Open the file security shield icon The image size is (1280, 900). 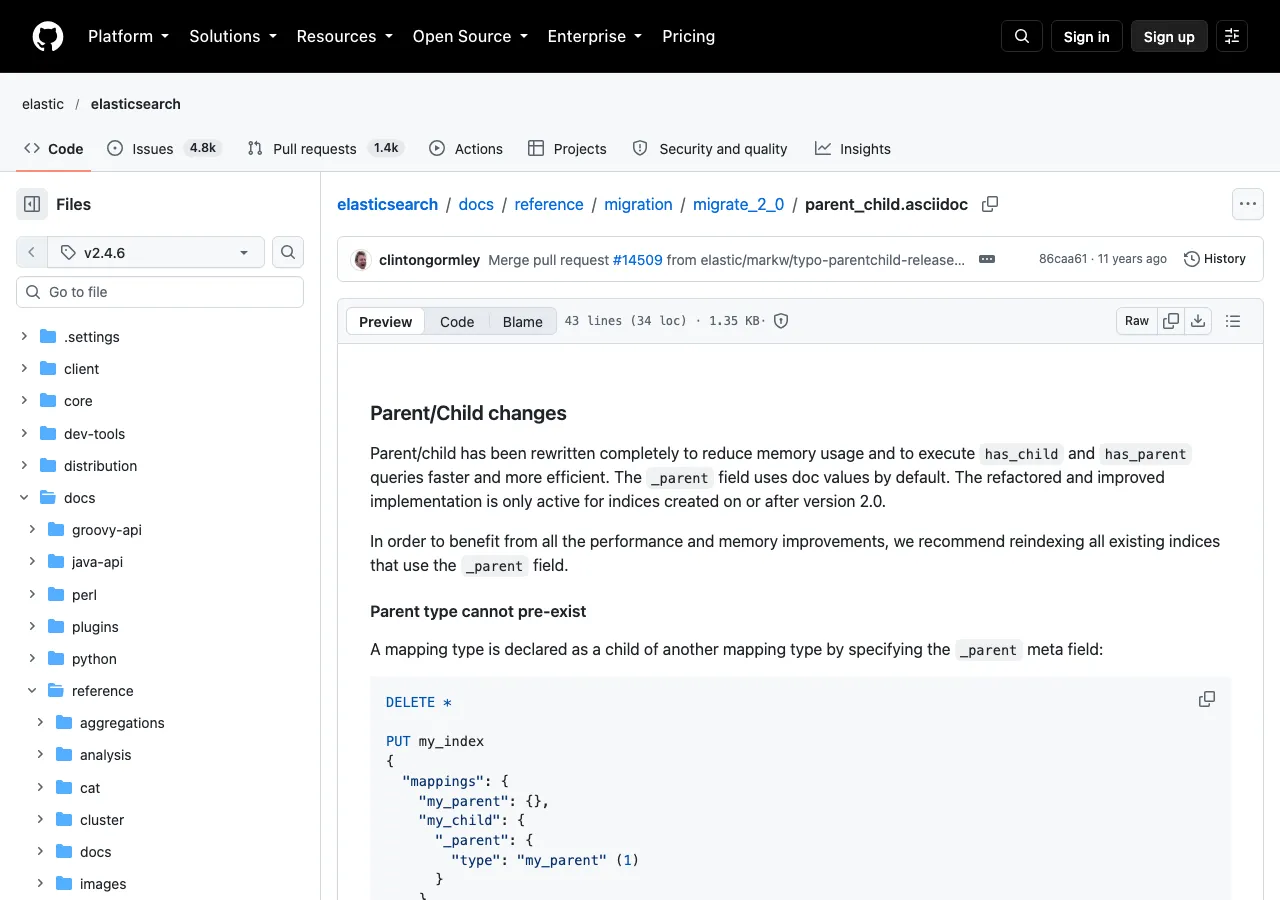click(x=782, y=321)
